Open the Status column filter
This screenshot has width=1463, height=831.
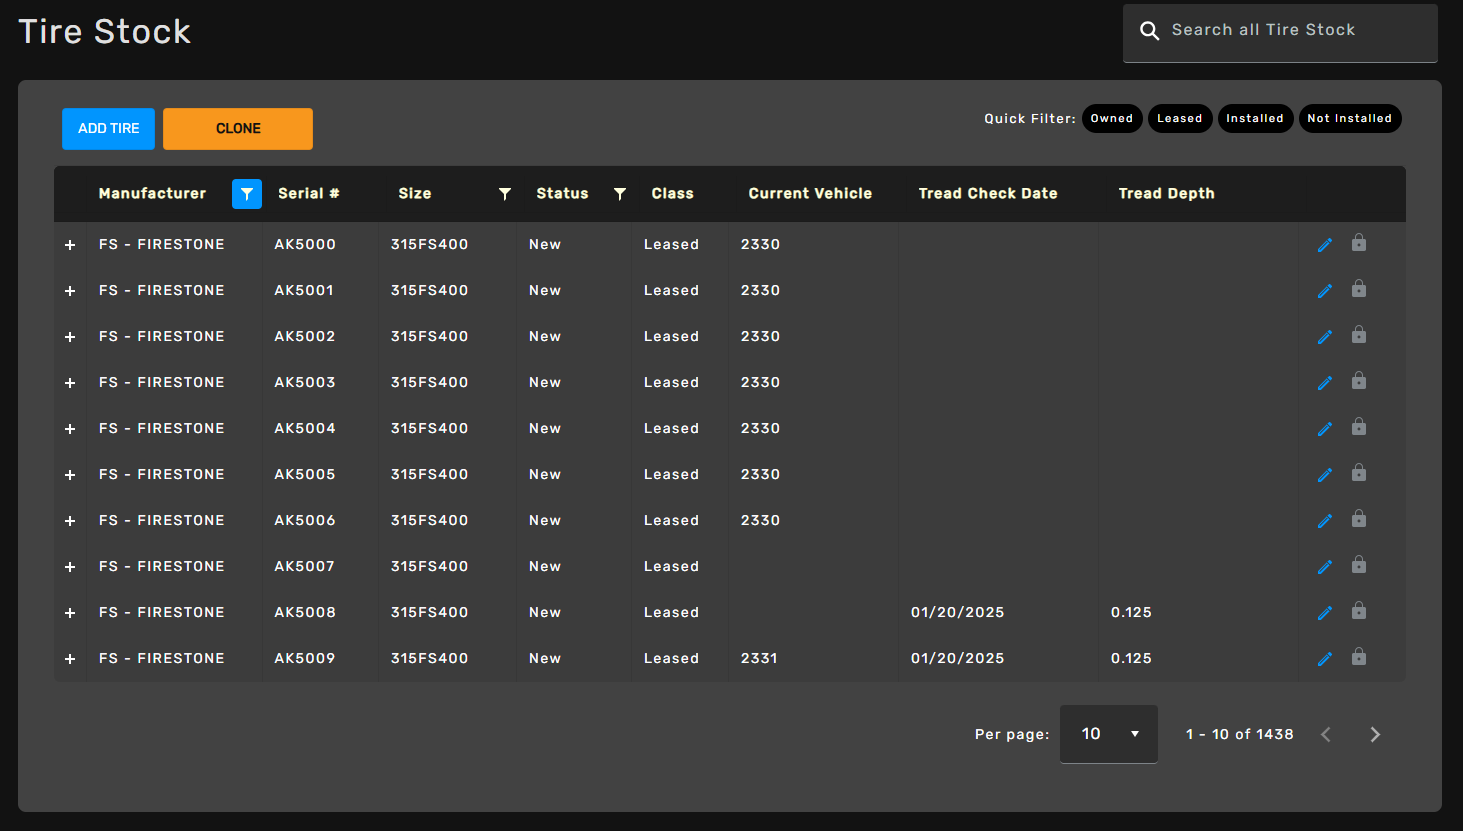(620, 194)
